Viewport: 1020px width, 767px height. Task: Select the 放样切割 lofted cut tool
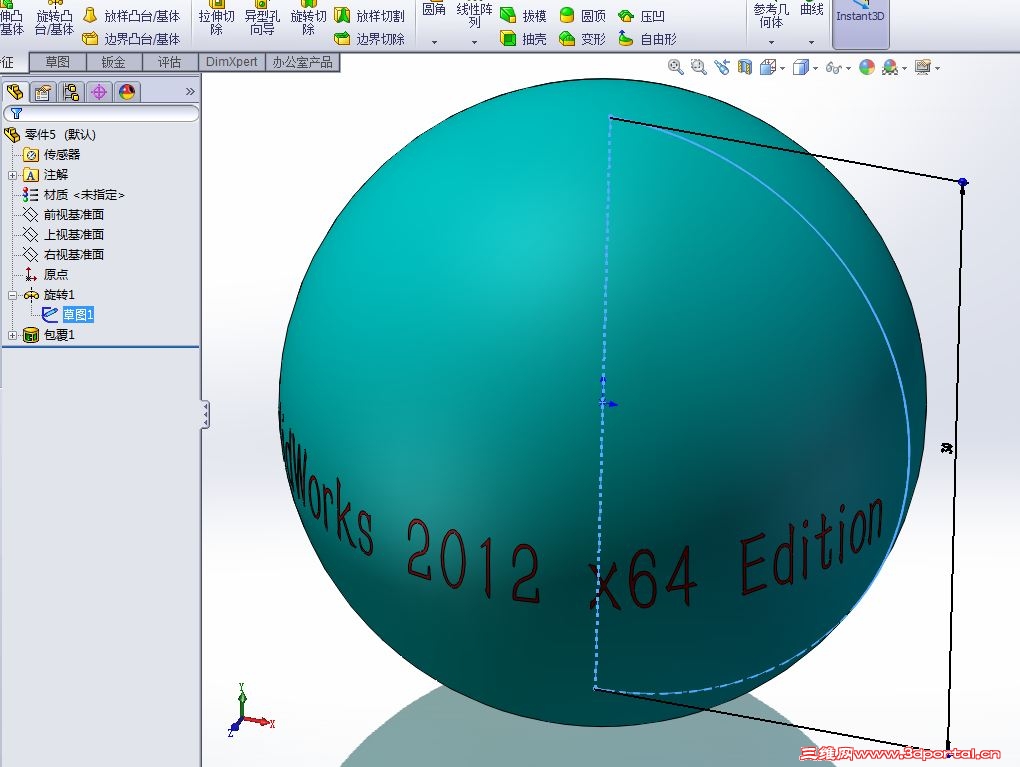click(369, 16)
